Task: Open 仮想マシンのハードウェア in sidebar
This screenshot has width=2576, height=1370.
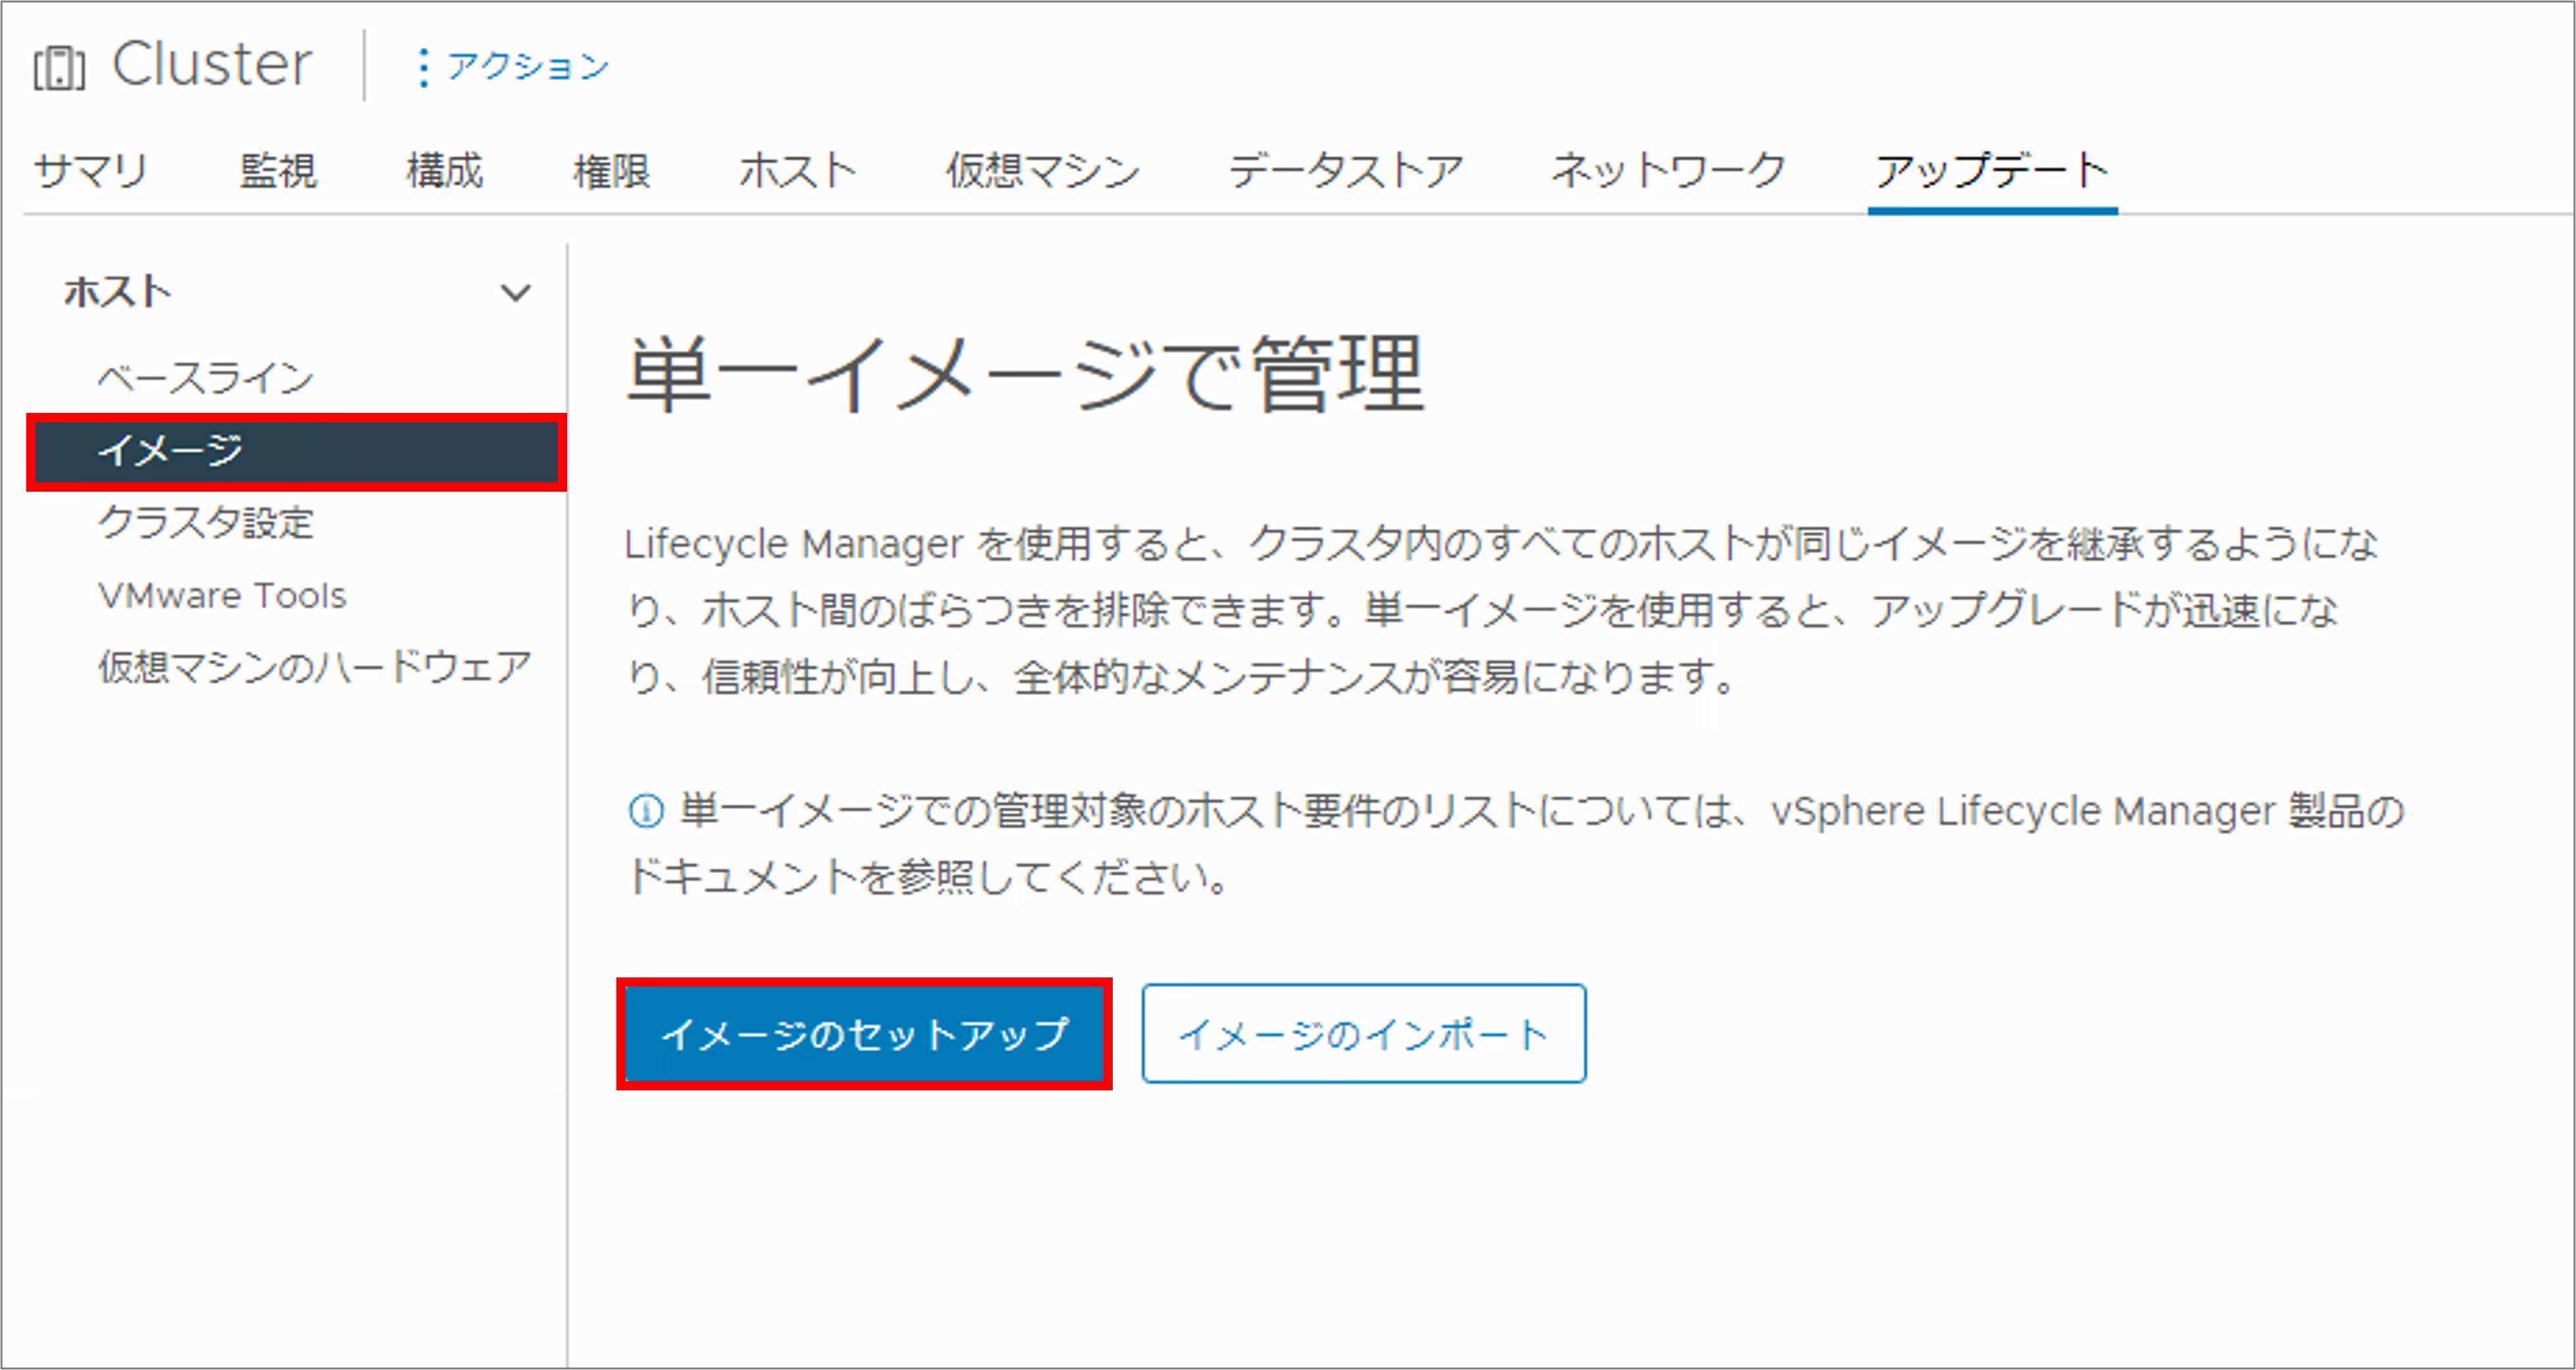Action: [314, 667]
